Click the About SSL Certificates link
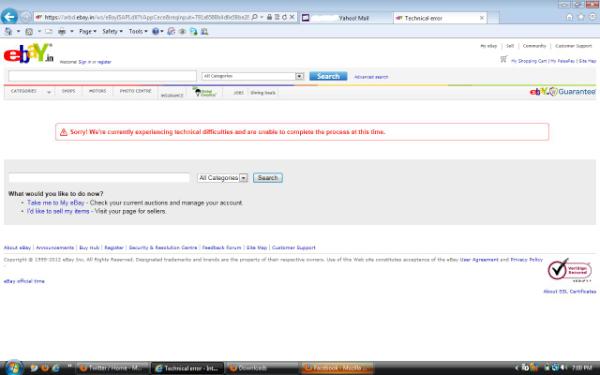Viewport: 600px width, 375px height. coord(570,292)
